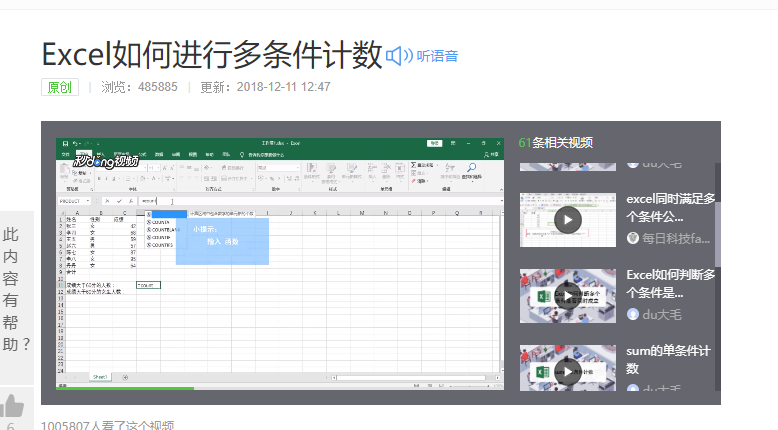The height and width of the screenshot is (430, 778).
Task: Click the main Excel video frame
Action: [x=280, y=263]
